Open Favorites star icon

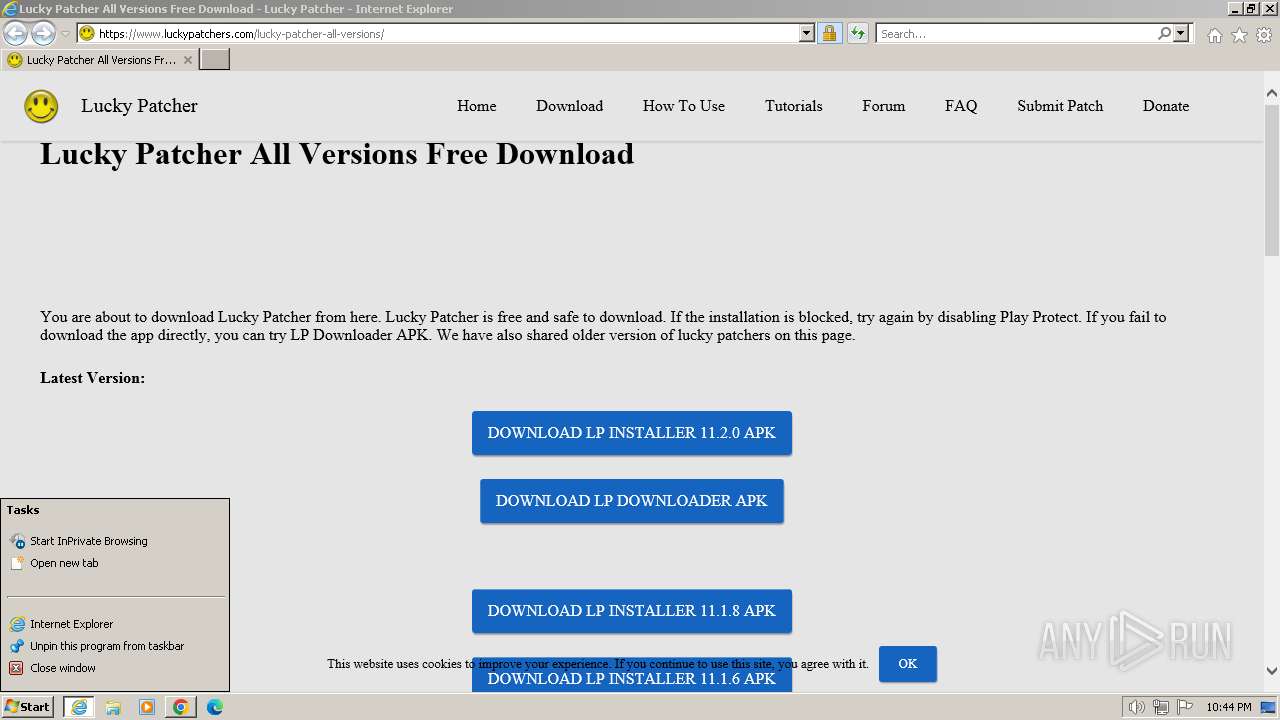point(1239,35)
